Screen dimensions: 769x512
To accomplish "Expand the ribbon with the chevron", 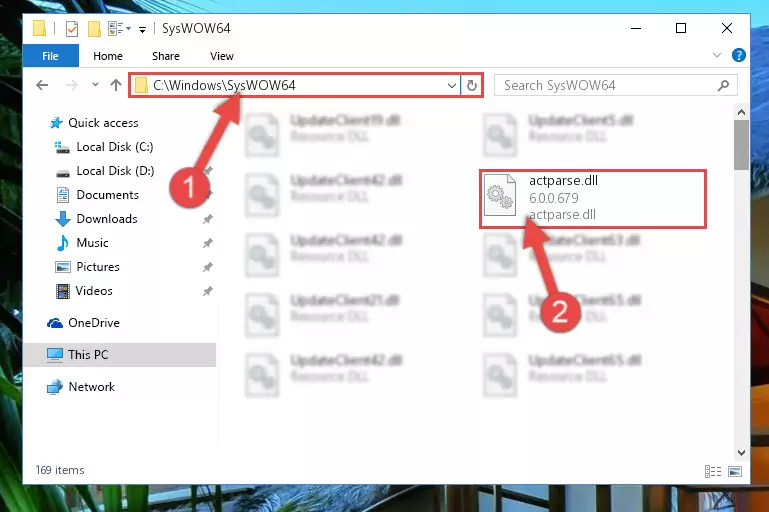I will tap(717, 55).
